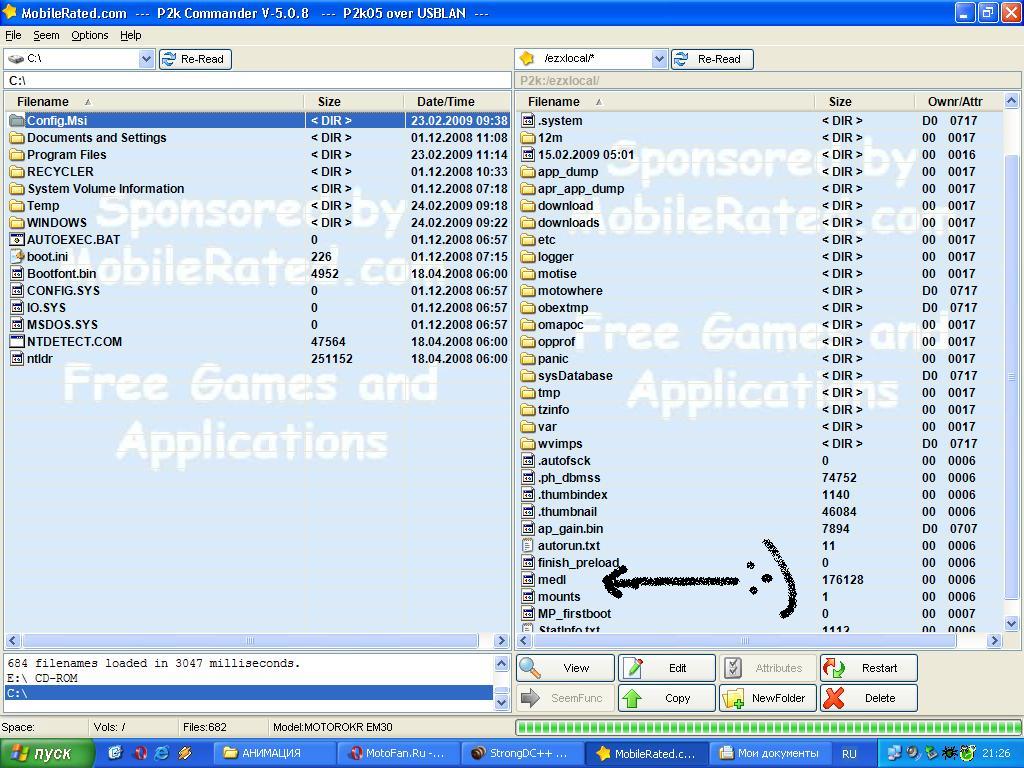Select the WINDOWS folder icon
Image resolution: width=1024 pixels, height=768 pixels.
17,223
